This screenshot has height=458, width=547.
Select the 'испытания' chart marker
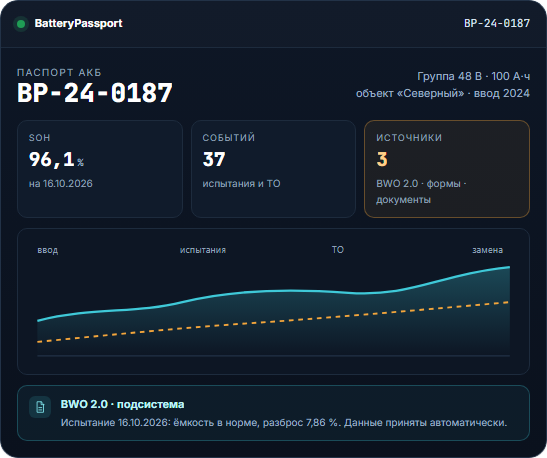click(203, 250)
